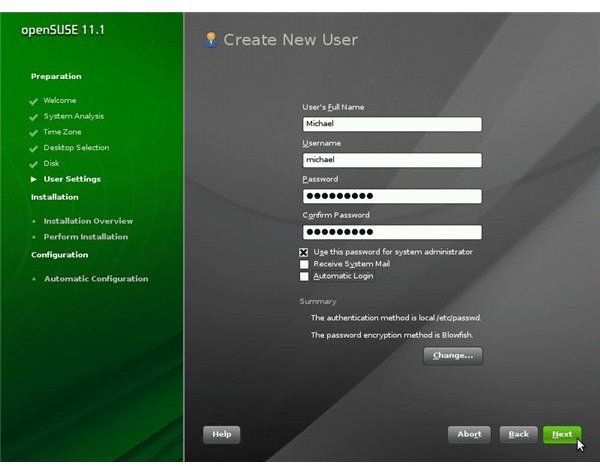This screenshot has height=466, width=600.
Task: Abort the installation
Action: point(469,435)
